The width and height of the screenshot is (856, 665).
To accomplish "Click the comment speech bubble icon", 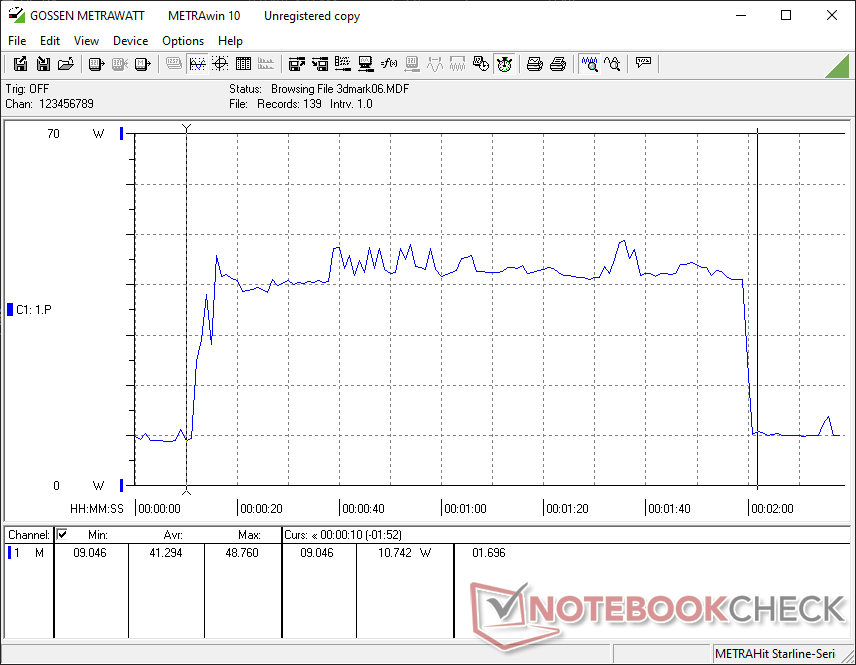I will click(x=643, y=63).
